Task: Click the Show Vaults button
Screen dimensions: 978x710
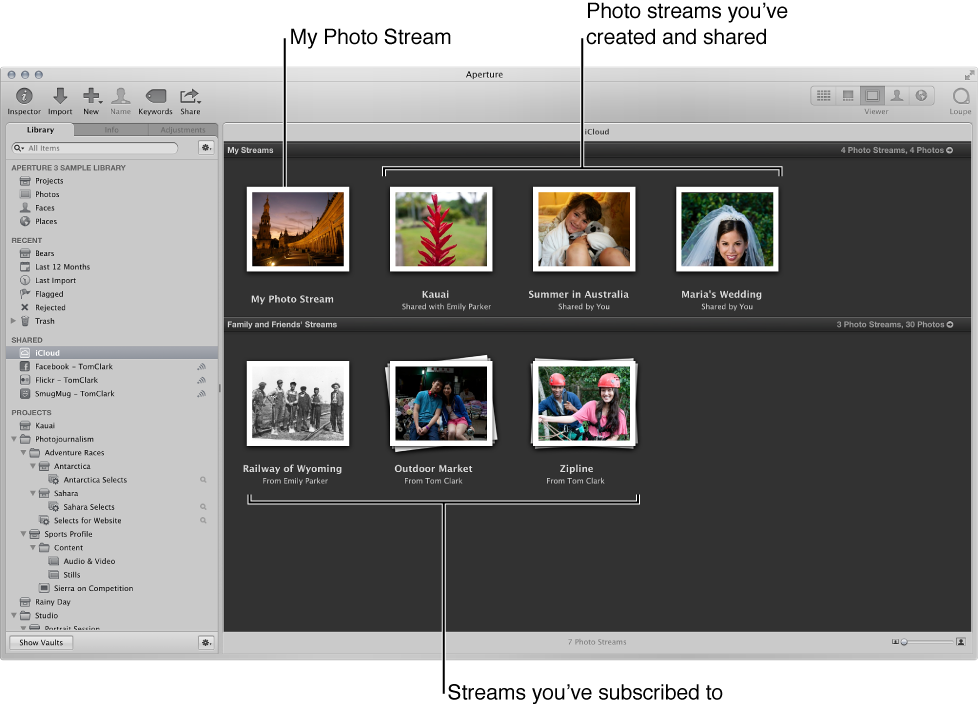Action: coord(40,642)
